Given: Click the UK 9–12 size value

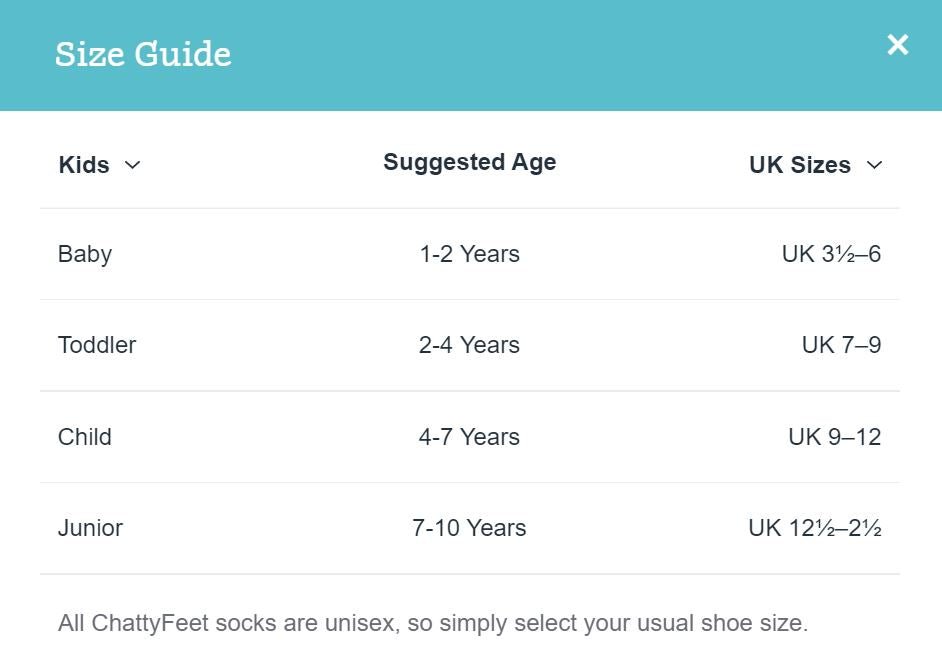Looking at the screenshot, I should 835,437.
